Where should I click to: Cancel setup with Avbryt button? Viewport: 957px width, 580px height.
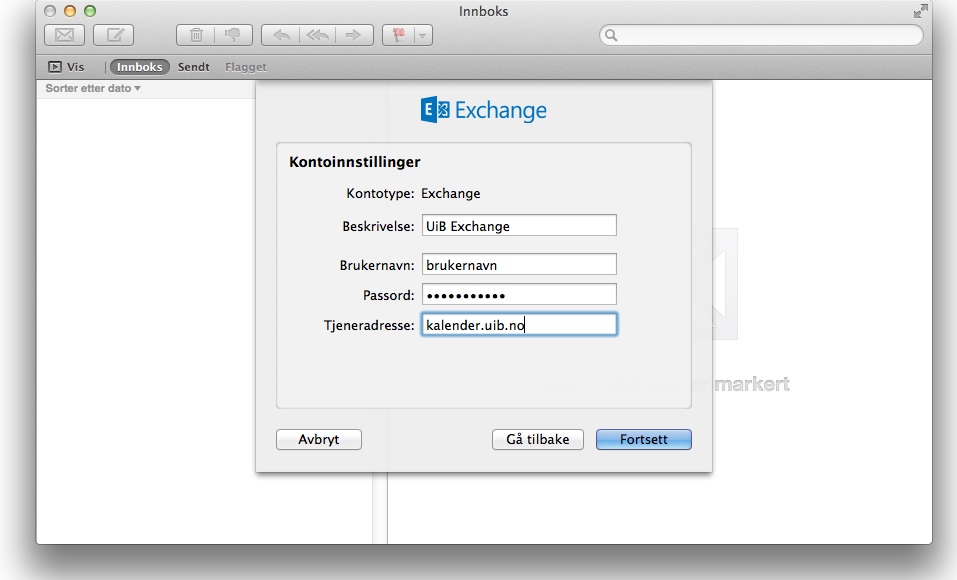click(318, 440)
